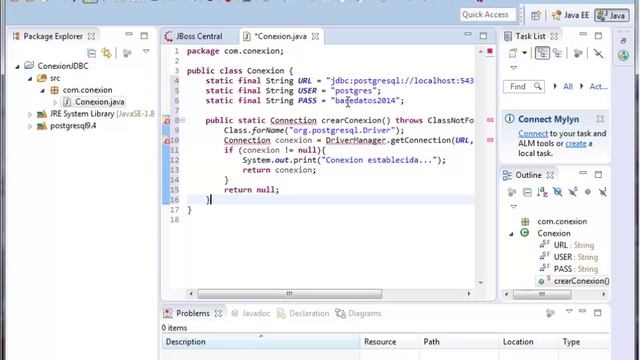Open the Declaration tab
This screenshot has height=360, width=640.
click(303, 313)
